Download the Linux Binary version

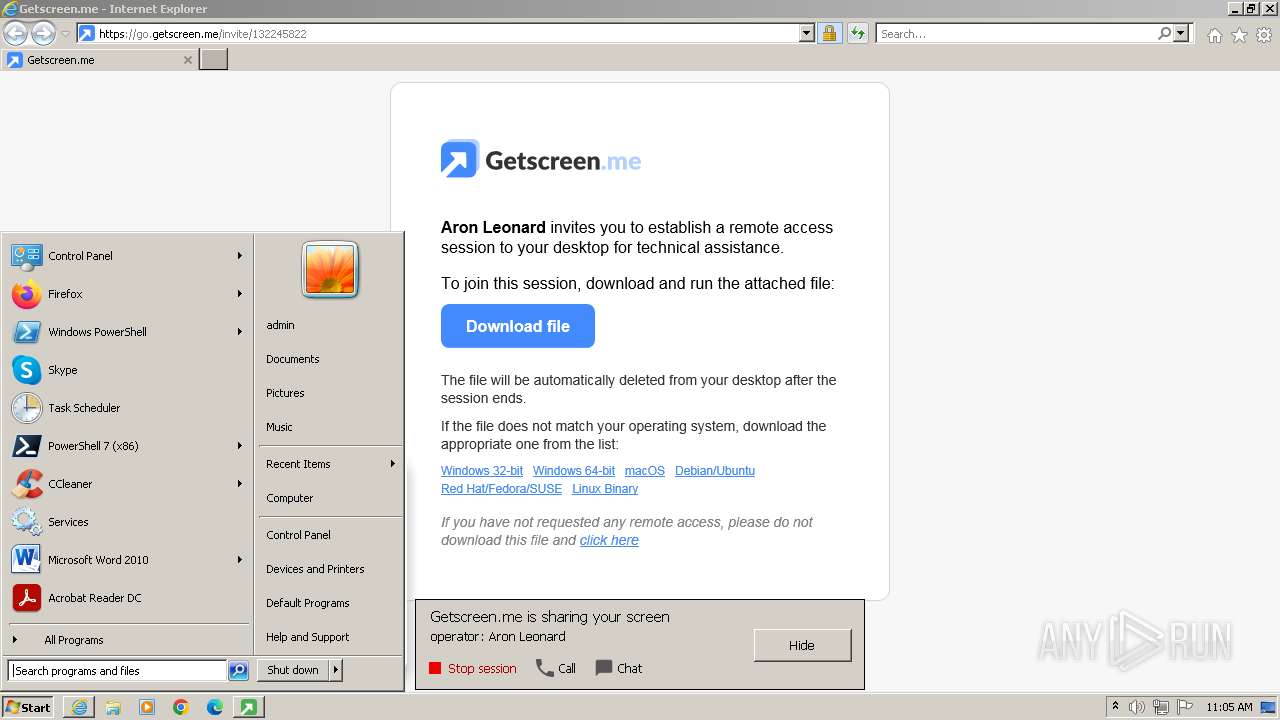click(x=605, y=489)
